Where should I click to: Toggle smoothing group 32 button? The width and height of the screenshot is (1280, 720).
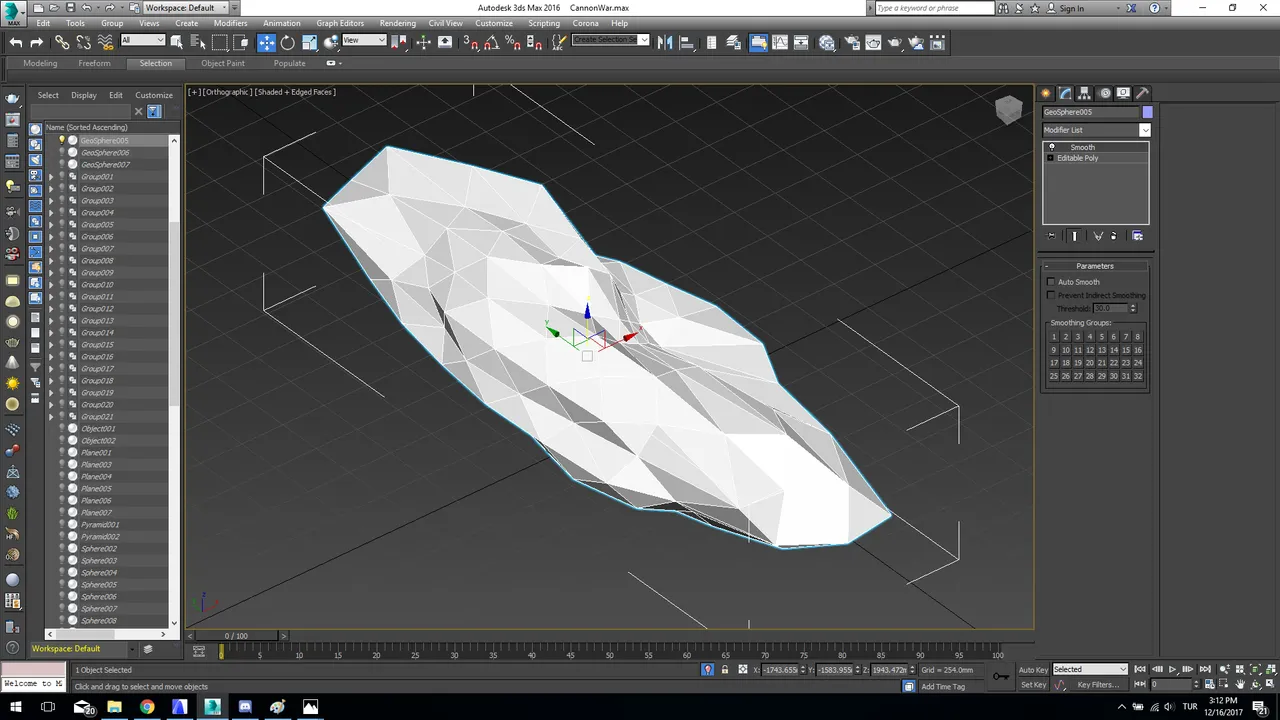[x=1137, y=376]
